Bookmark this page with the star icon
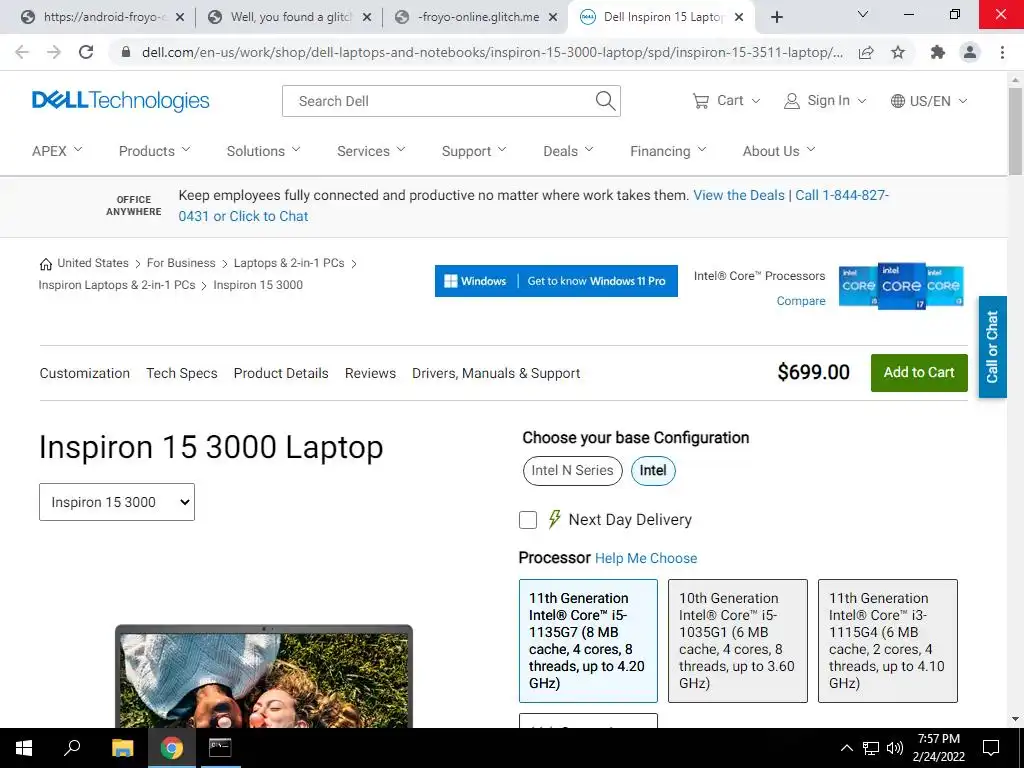The image size is (1024, 768). pyautogui.click(x=898, y=52)
